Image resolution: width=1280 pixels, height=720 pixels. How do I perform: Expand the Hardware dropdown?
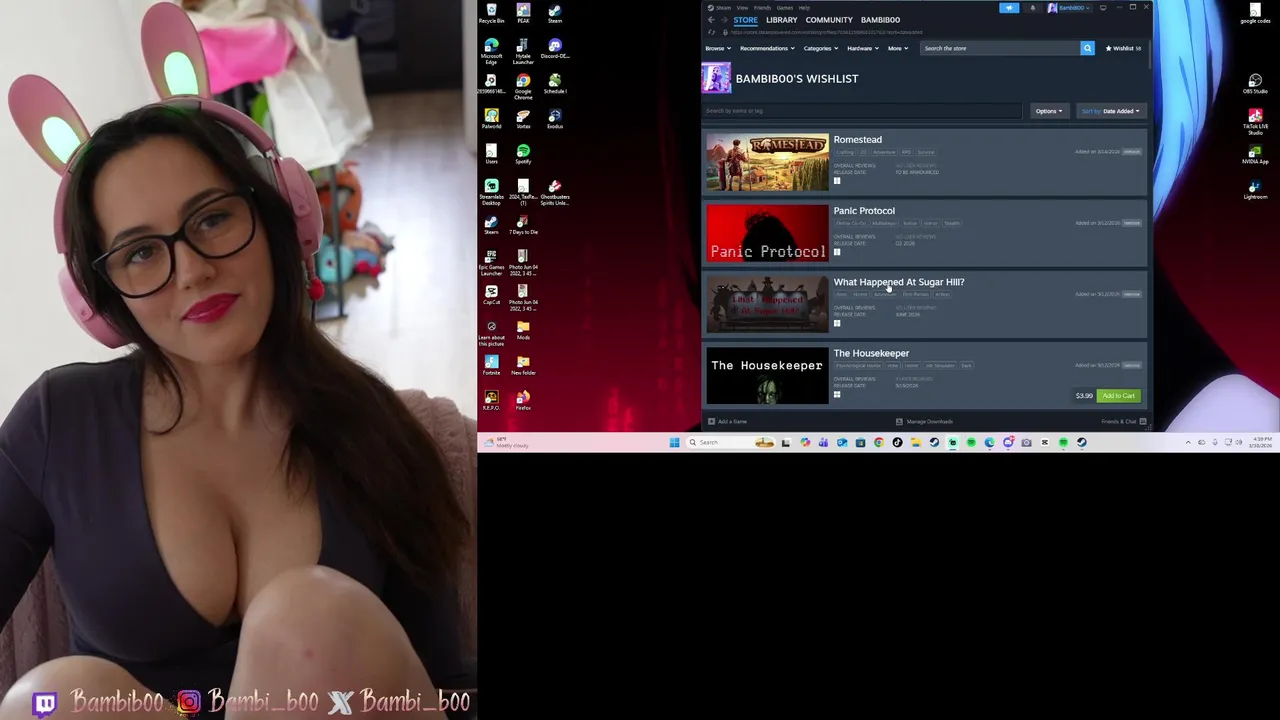click(x=862, y=48)
